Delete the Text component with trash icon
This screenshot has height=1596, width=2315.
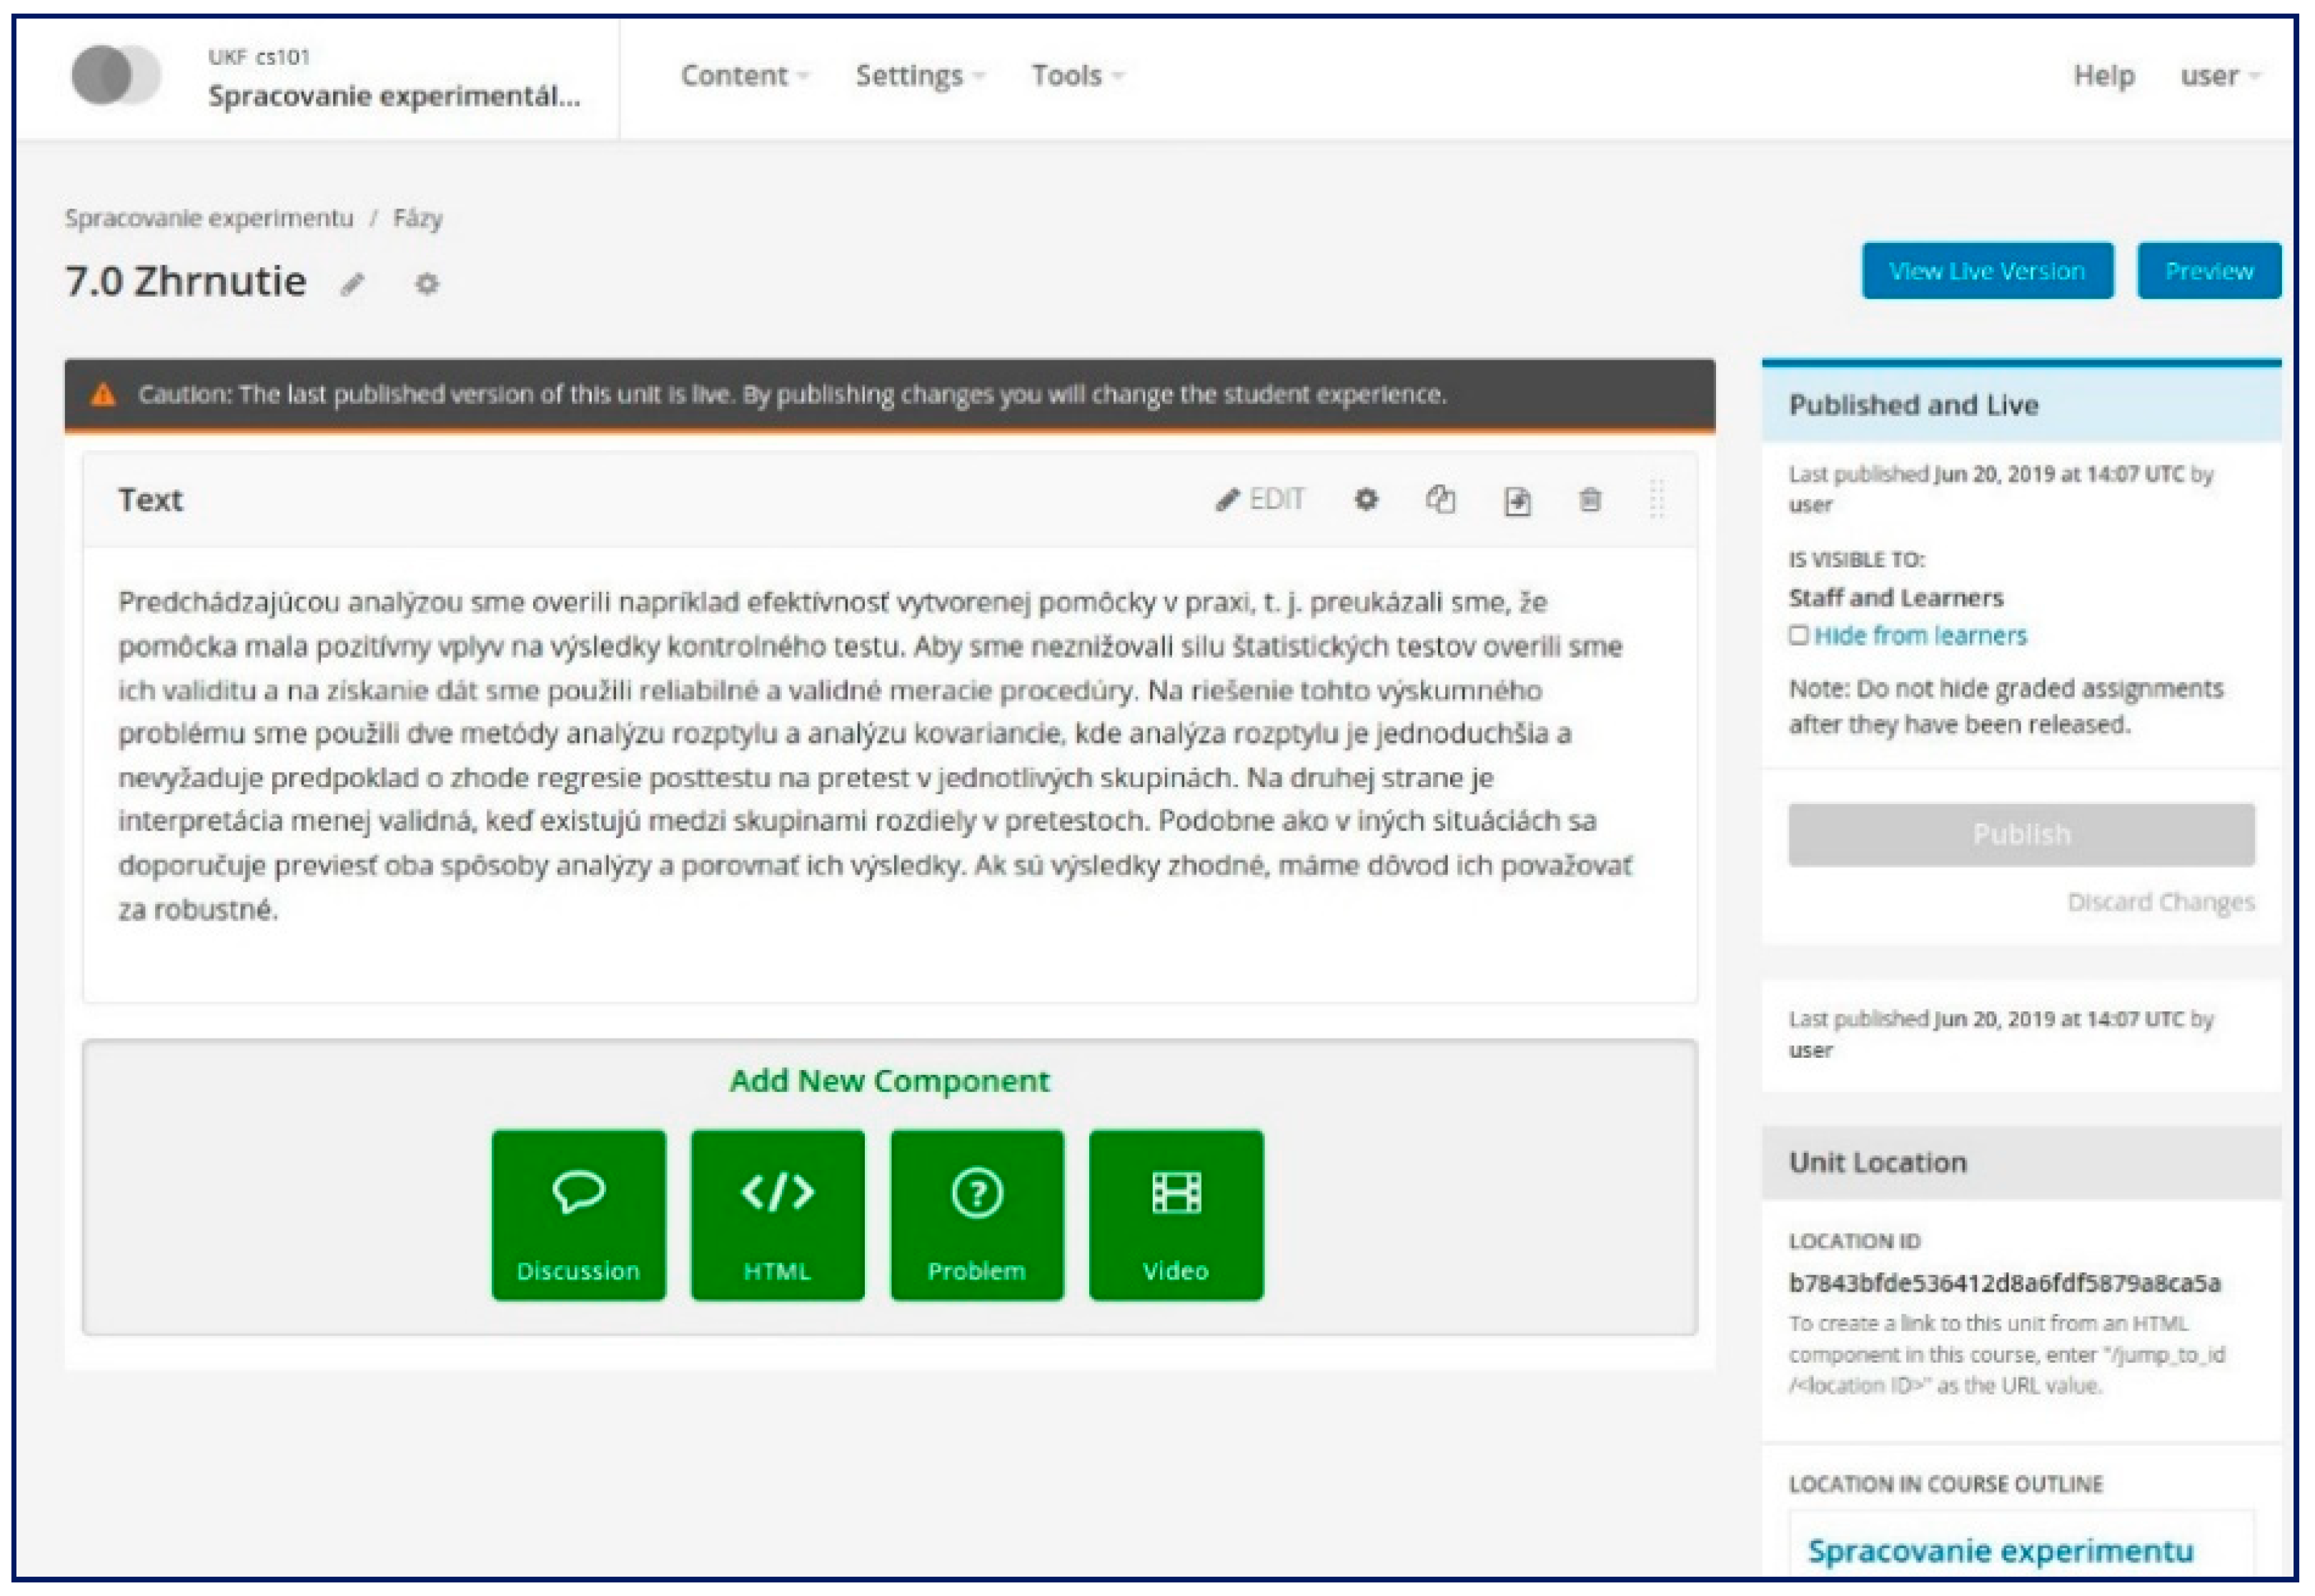pos(1590,499)
